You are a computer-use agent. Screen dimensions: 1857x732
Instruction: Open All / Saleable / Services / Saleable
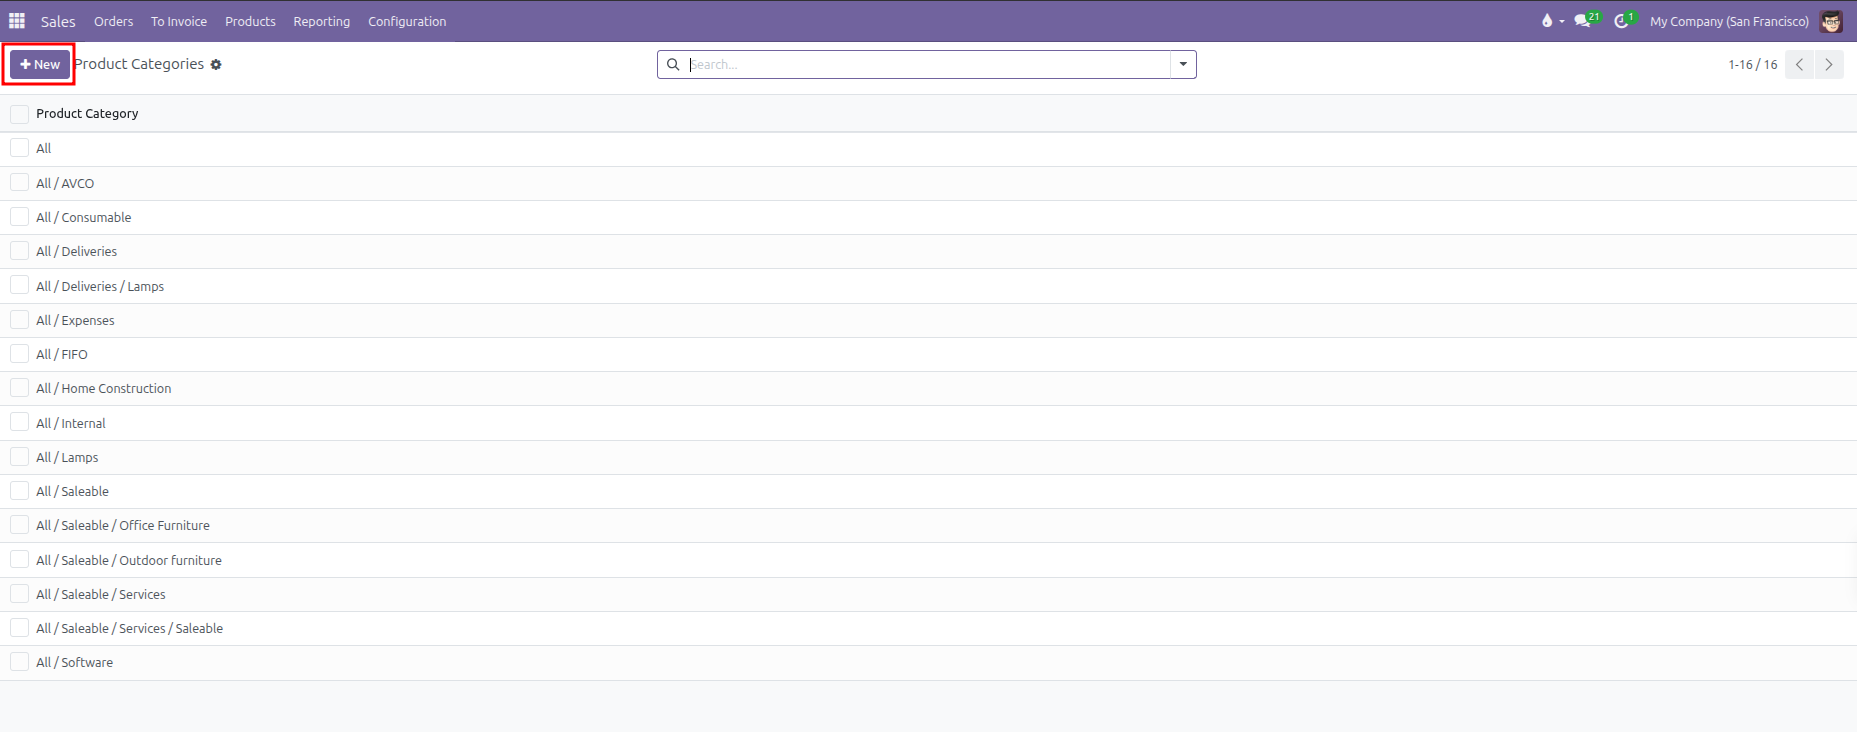130,628
